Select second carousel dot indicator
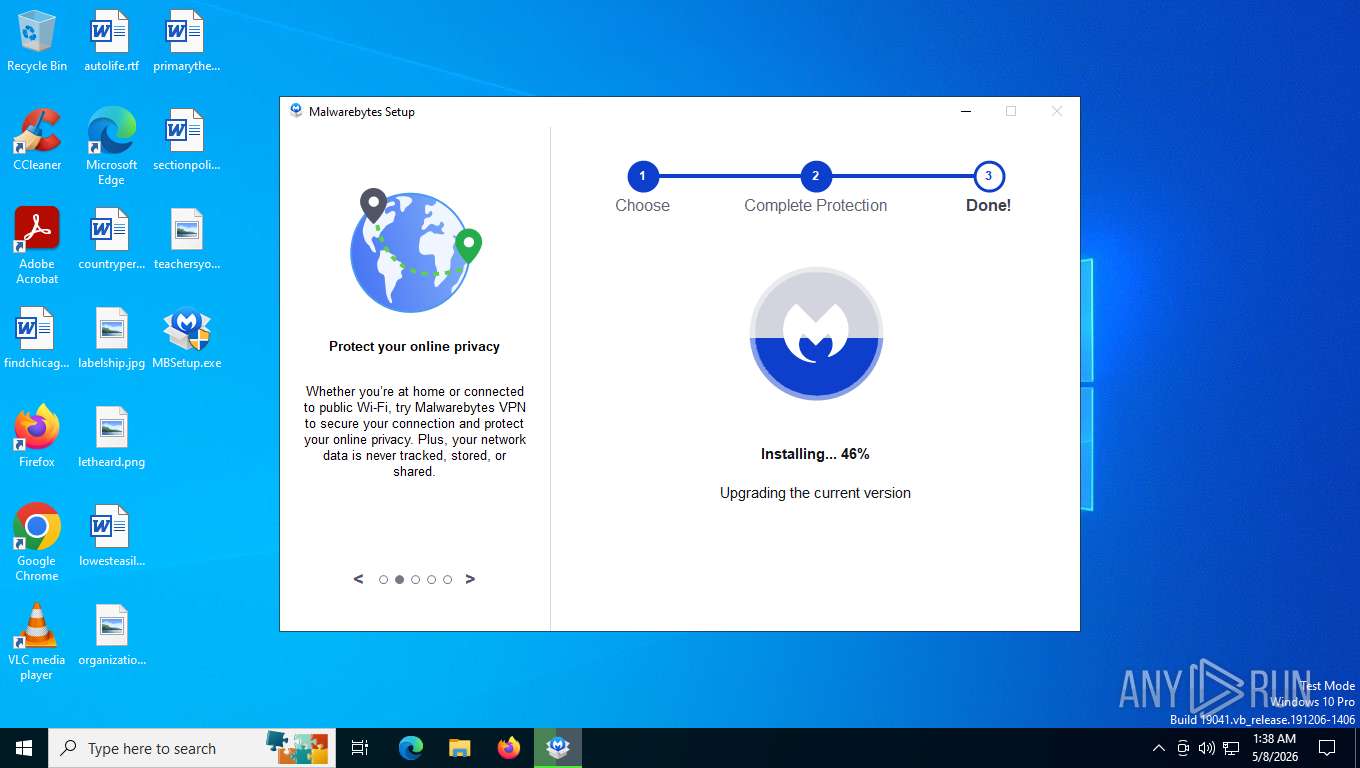This screenshot has height=768, width=1360. coord(399,579)
